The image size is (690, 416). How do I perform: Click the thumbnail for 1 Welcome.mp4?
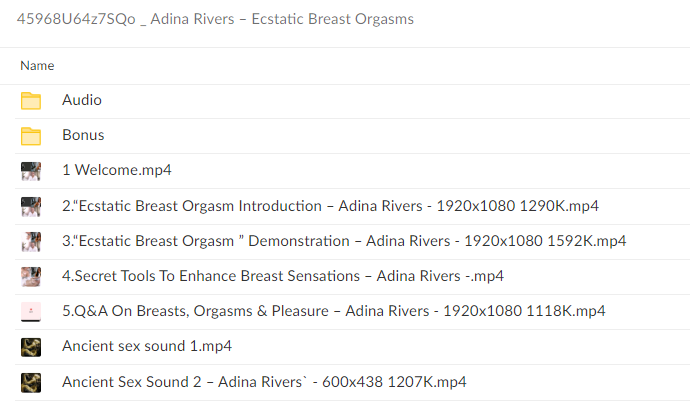(x=31, y=170)
